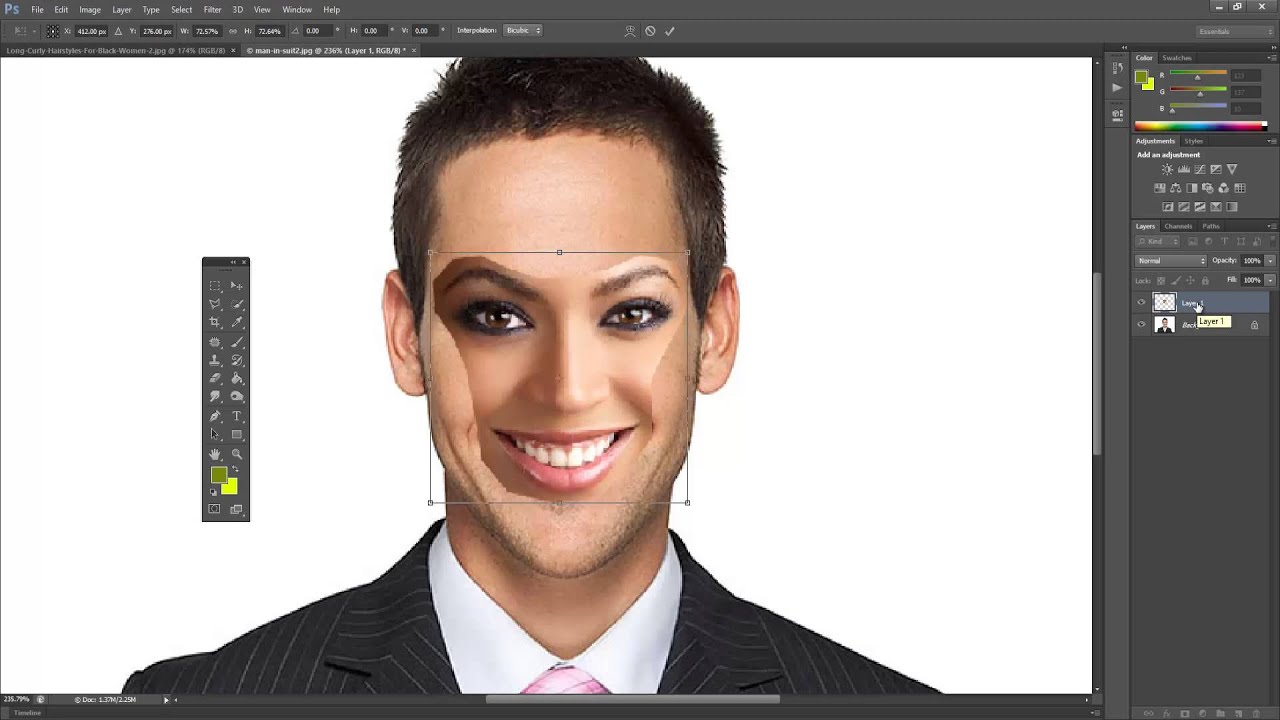Commit the transform with checkmark
This screenshot has width=1280, height=720.
(x=670, y=31)
